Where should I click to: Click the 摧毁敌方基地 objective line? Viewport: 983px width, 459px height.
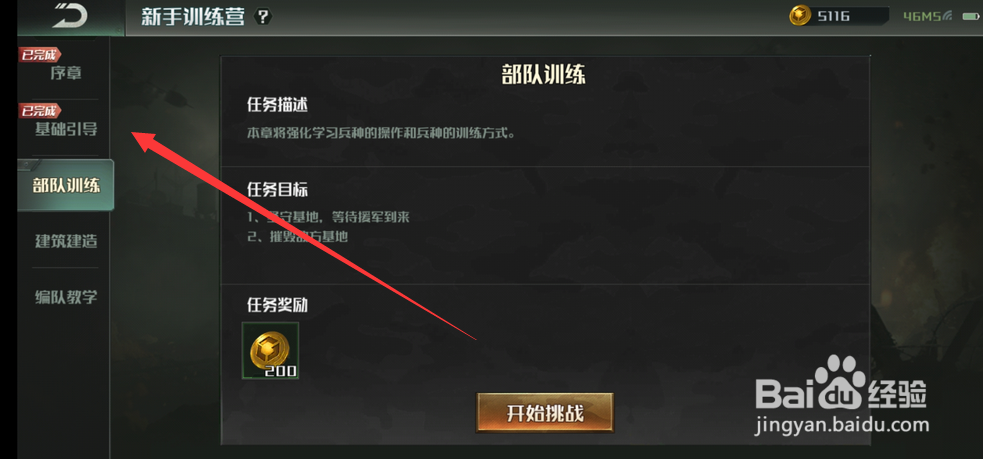click(x=297, y=237)
